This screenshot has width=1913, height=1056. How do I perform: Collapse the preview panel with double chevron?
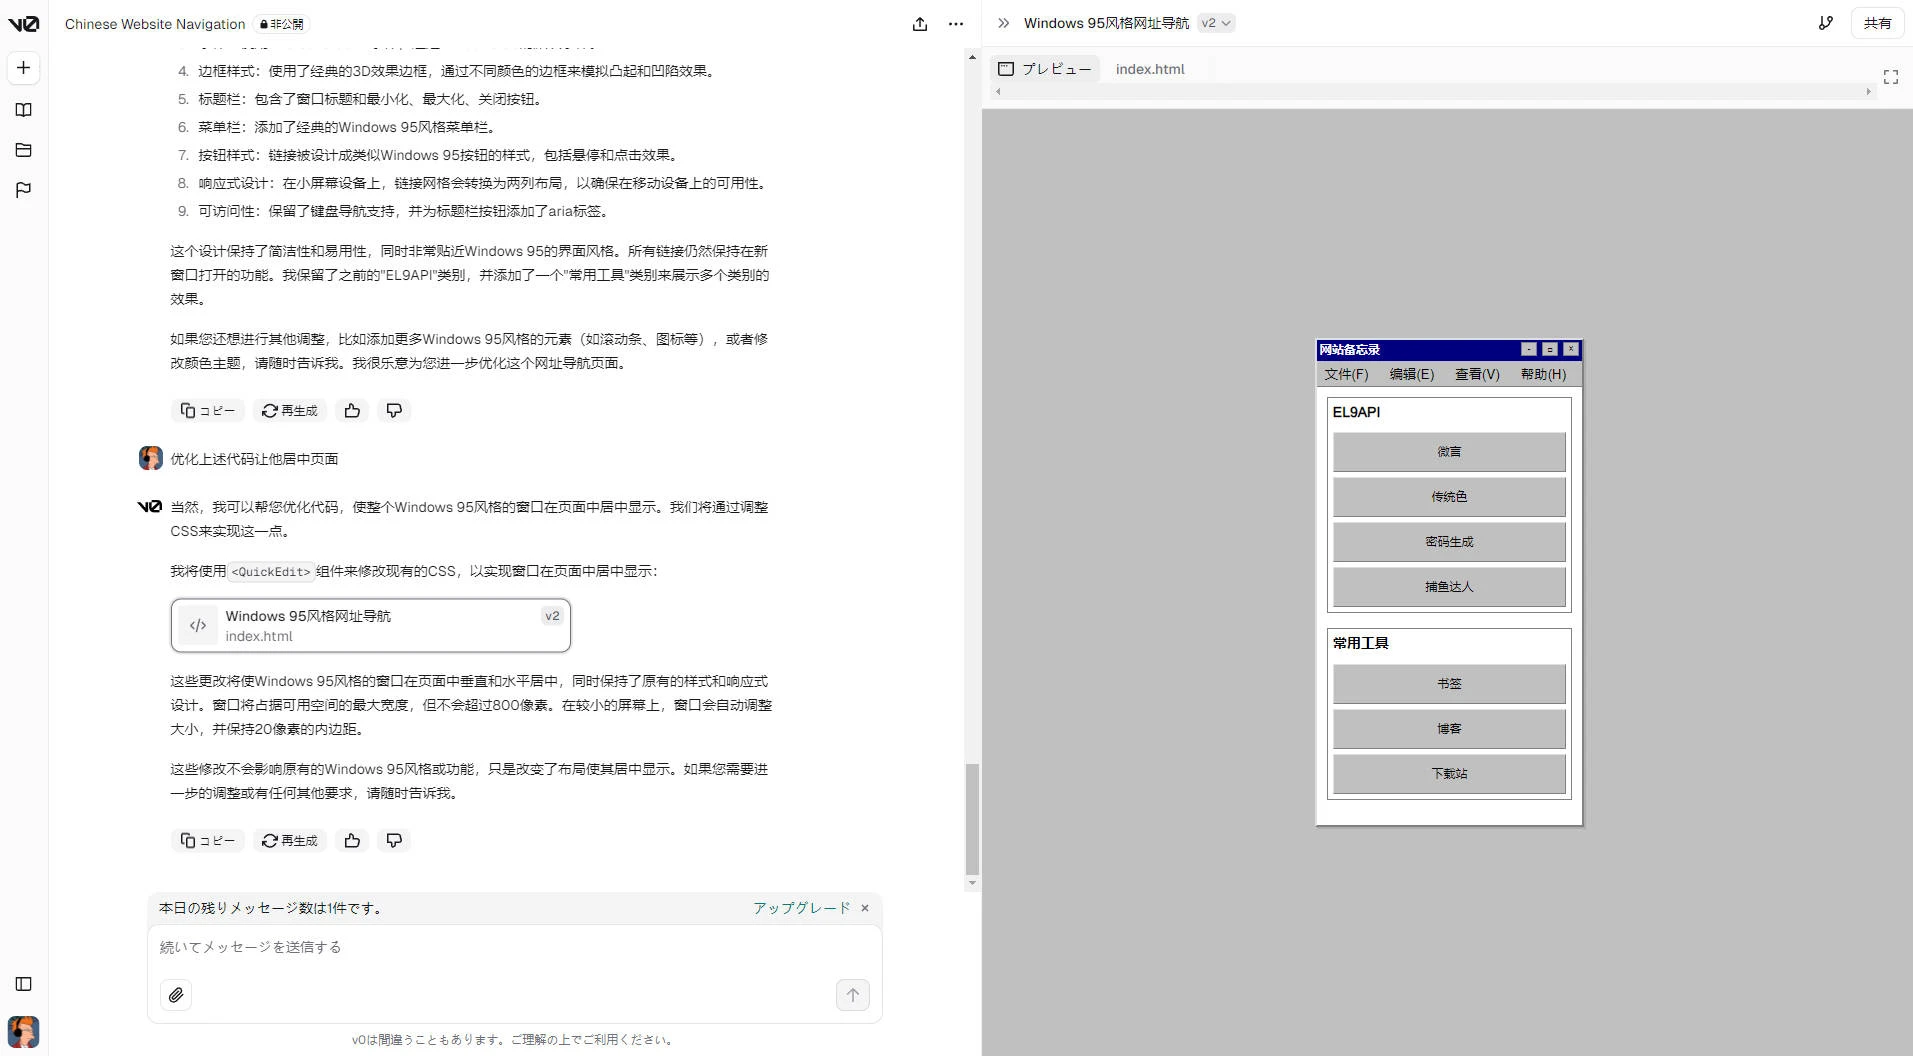1003,23
